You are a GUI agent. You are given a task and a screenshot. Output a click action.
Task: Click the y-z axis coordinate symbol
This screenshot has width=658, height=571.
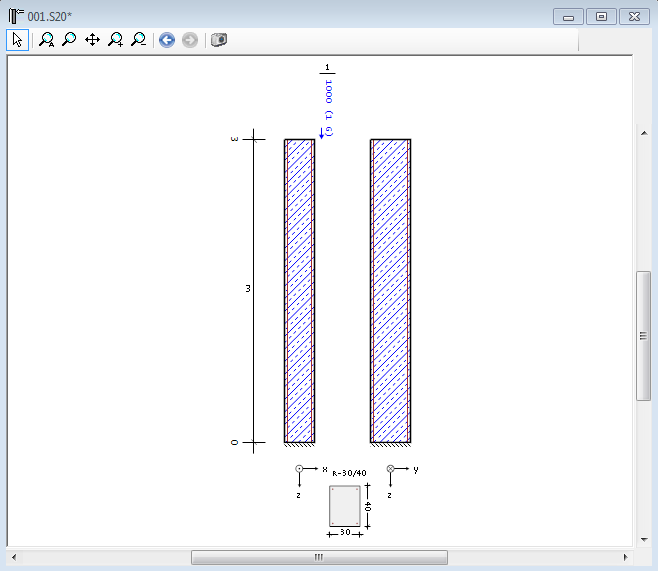(400, 480)
